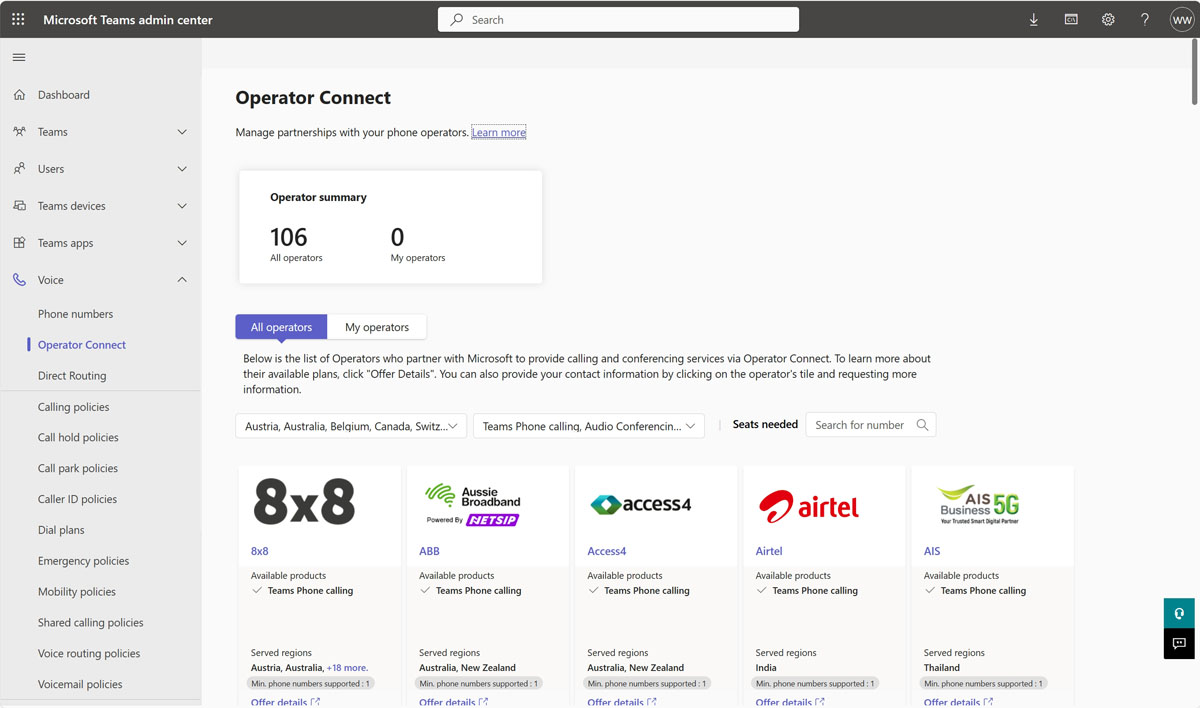Click the Teams apps sidebar icon

tap(19, 243)
